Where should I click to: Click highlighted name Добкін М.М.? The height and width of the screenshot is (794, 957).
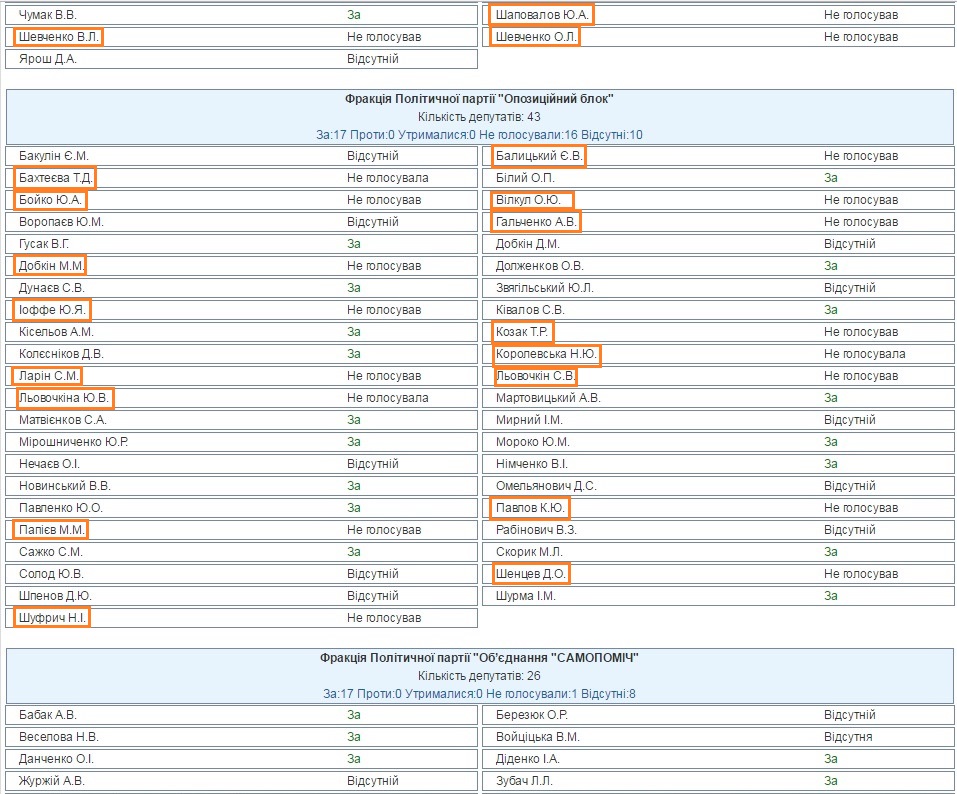click(51, 266)
